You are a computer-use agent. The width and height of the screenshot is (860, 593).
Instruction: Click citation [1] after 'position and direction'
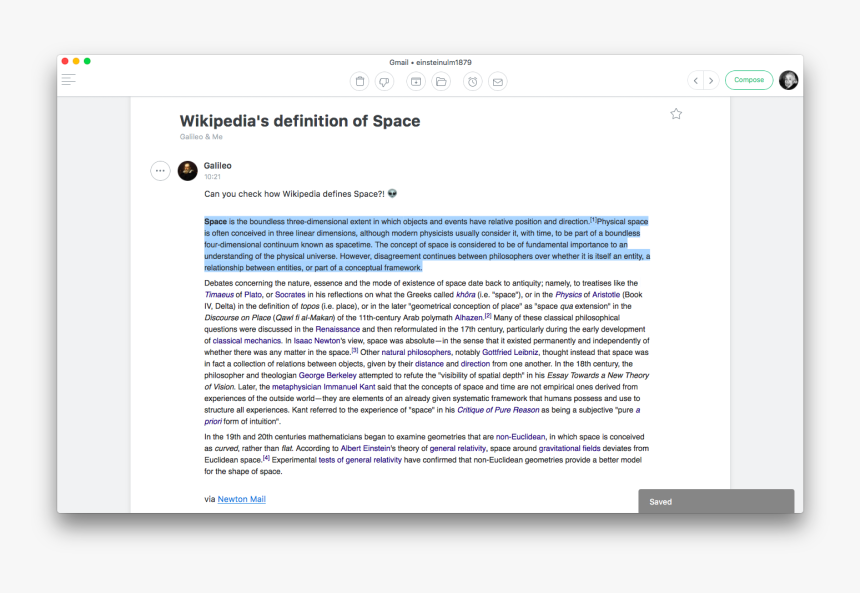593,220
